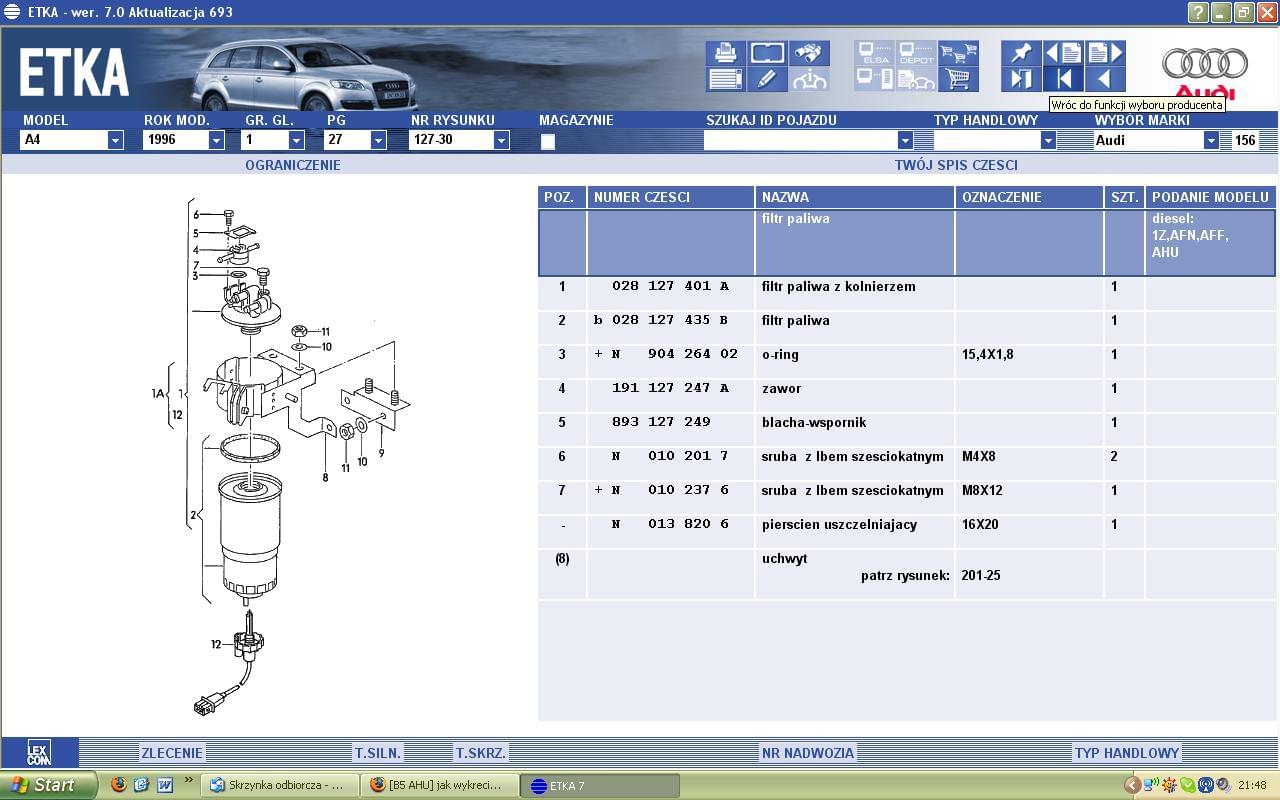Click the pushpin icon
Screen dimensions: 1280x800
pos(1021,53)
